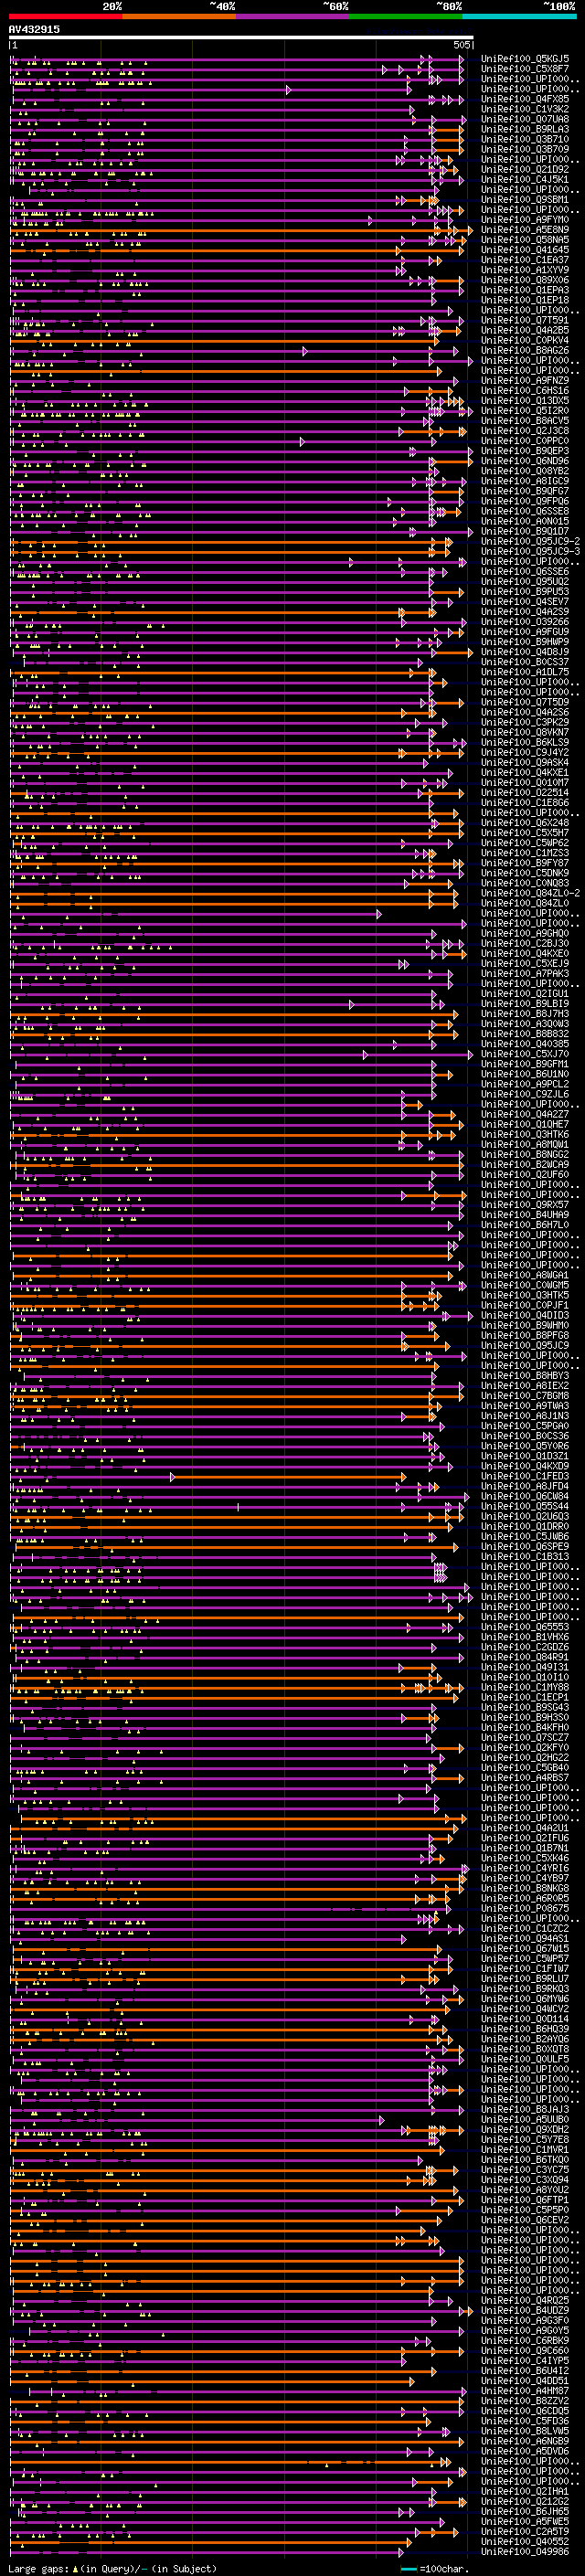Open hit UniRef100_Q5KGJ5
585x2576 pixels.
pos(525,59)
